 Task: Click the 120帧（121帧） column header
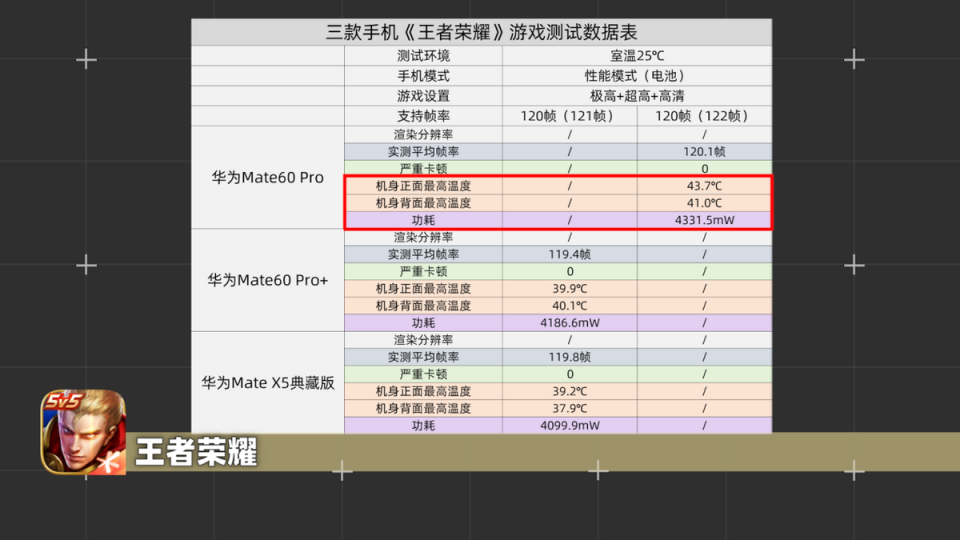[569, 116]
